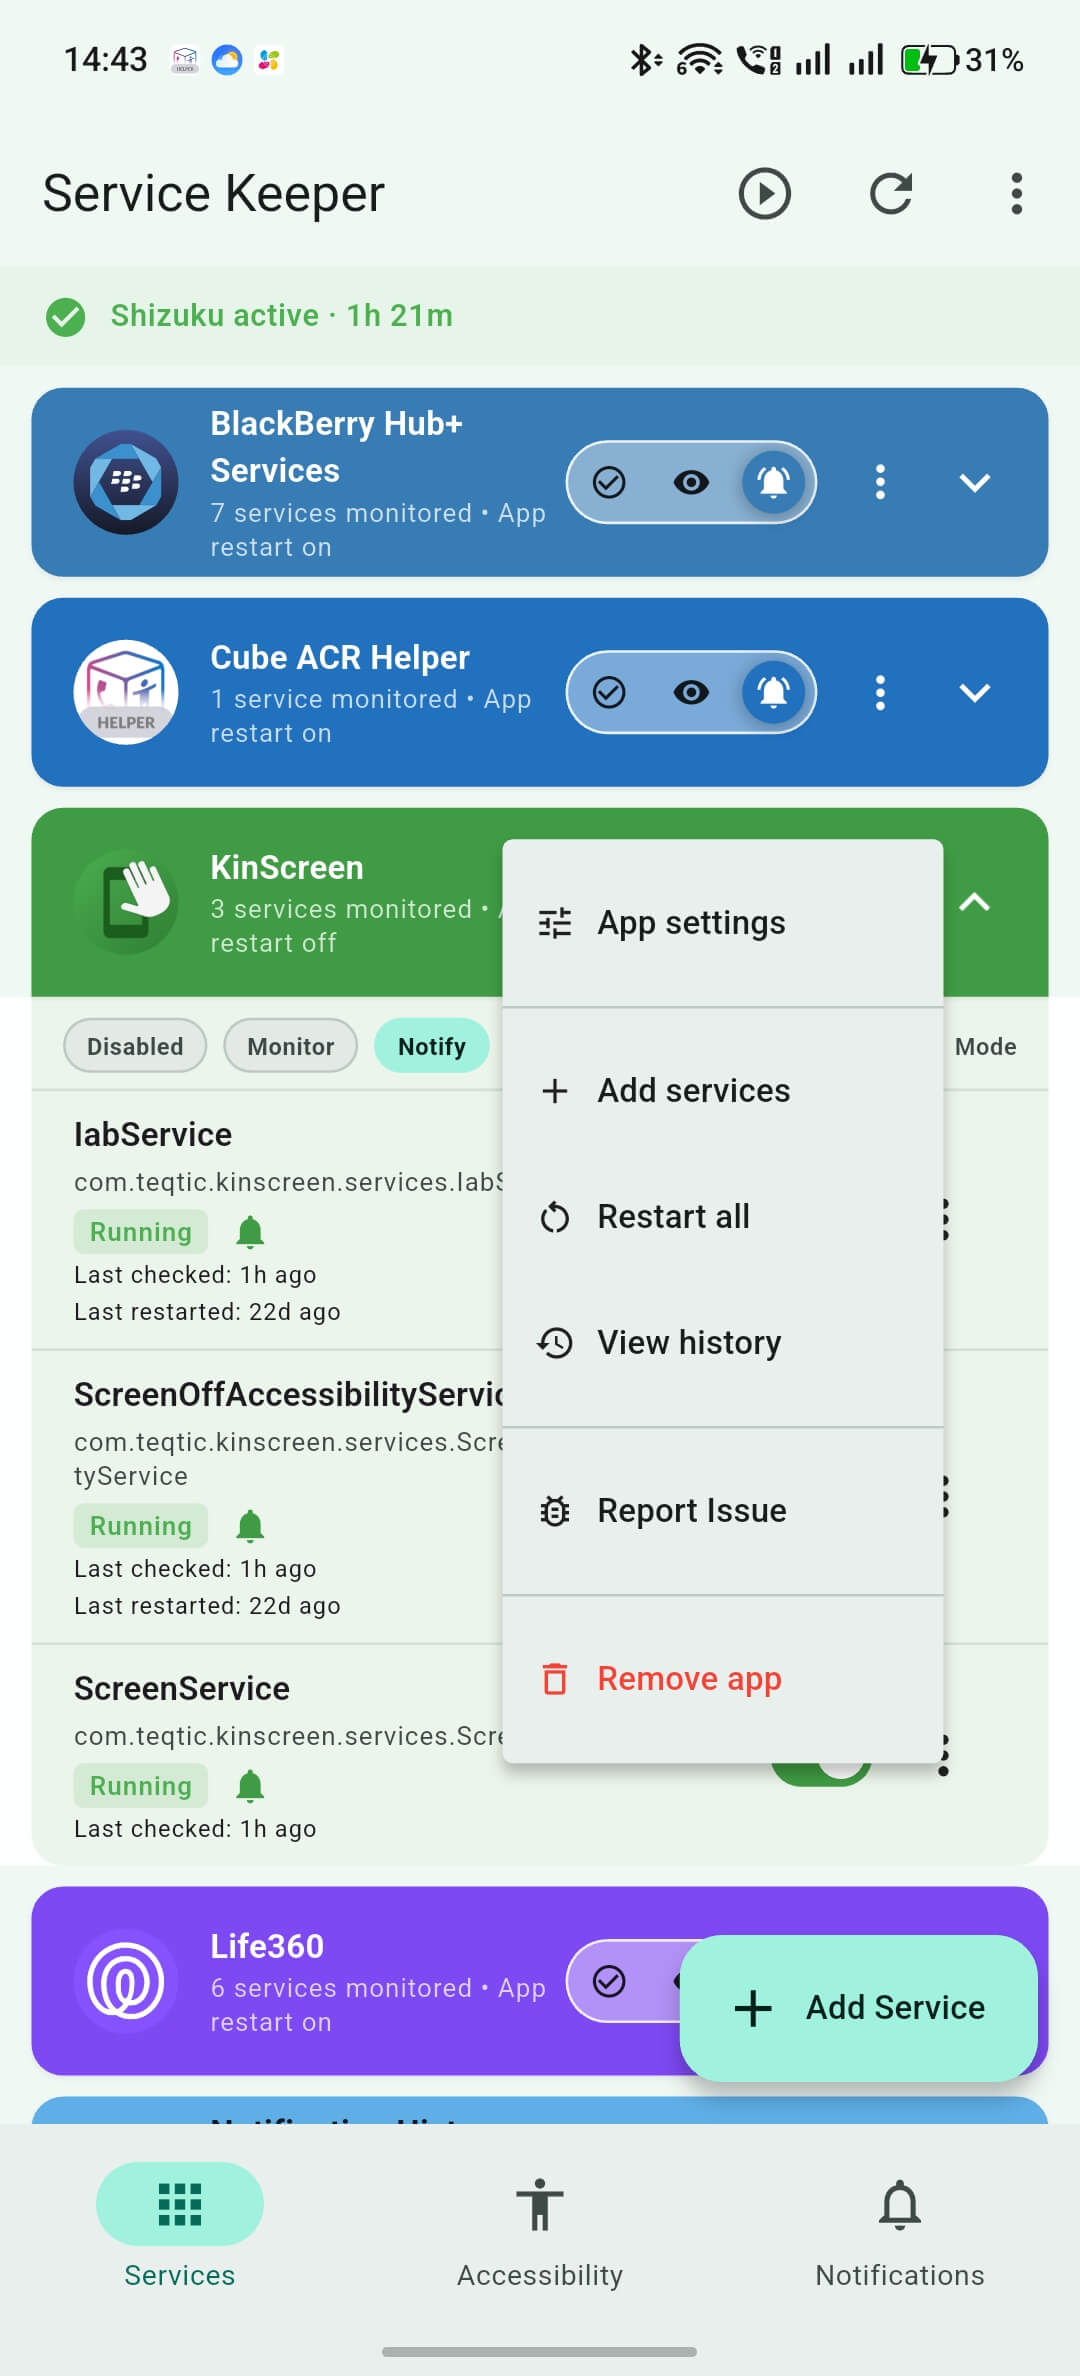This screenshot has height=2376, width=1080.
Task: Open the header overflow three-dot menu
Action: click(1016, 193)
